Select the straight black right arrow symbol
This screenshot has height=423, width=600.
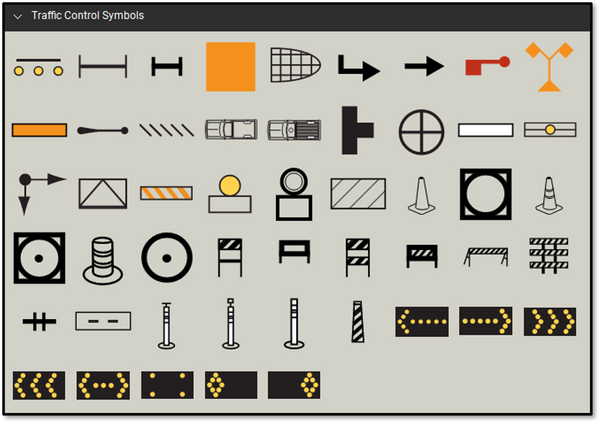[424, 67]
